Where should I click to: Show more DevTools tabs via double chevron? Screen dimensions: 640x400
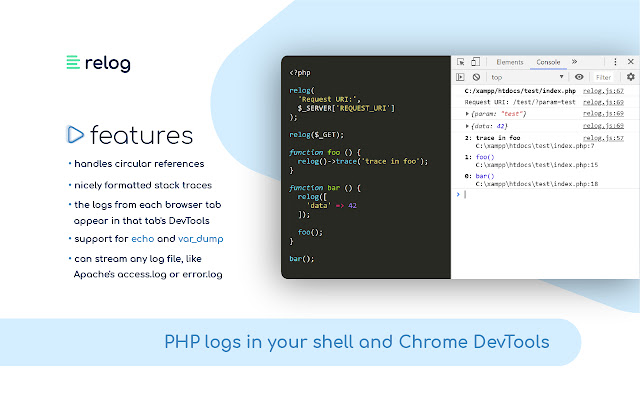pos(574,62)
